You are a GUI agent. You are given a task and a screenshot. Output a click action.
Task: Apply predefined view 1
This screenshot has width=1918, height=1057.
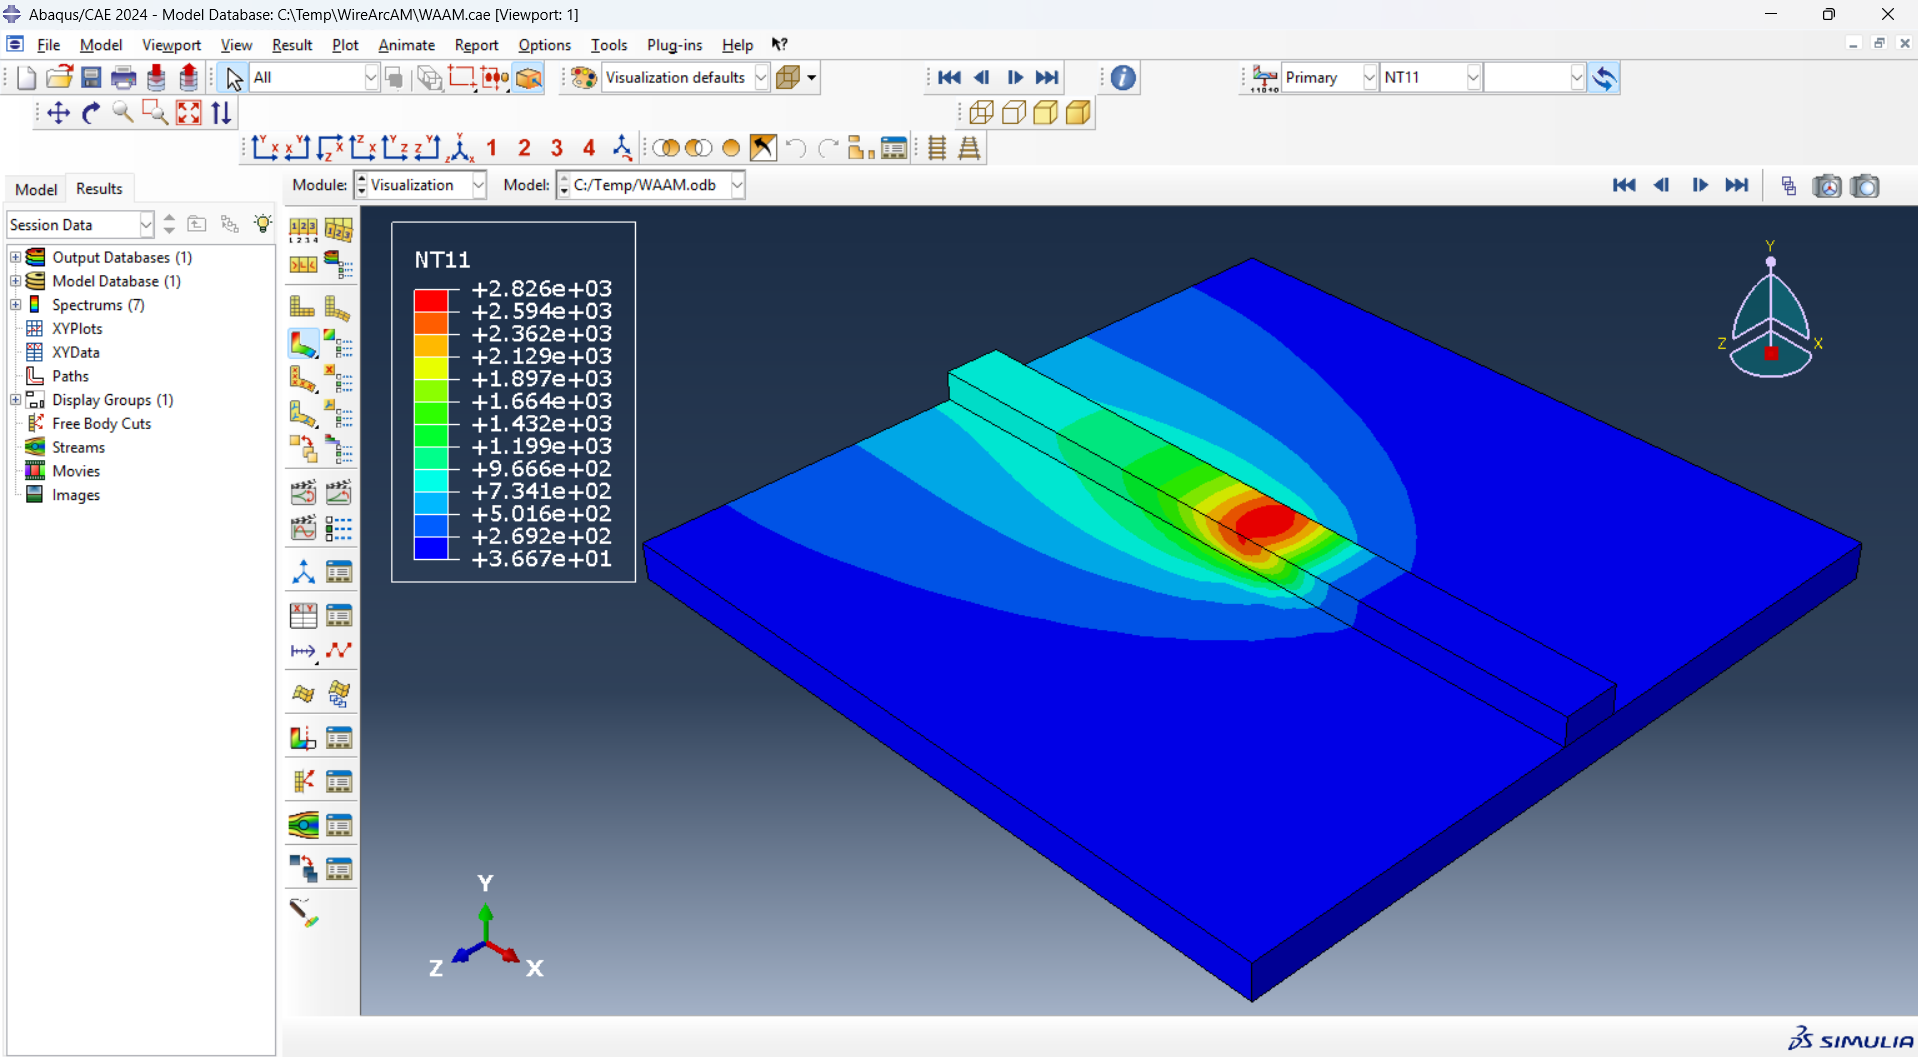pos(490,147)
